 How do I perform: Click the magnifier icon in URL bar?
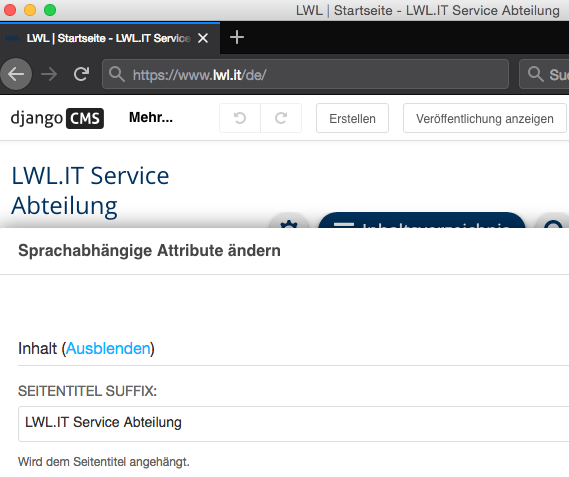pos(117,74)
